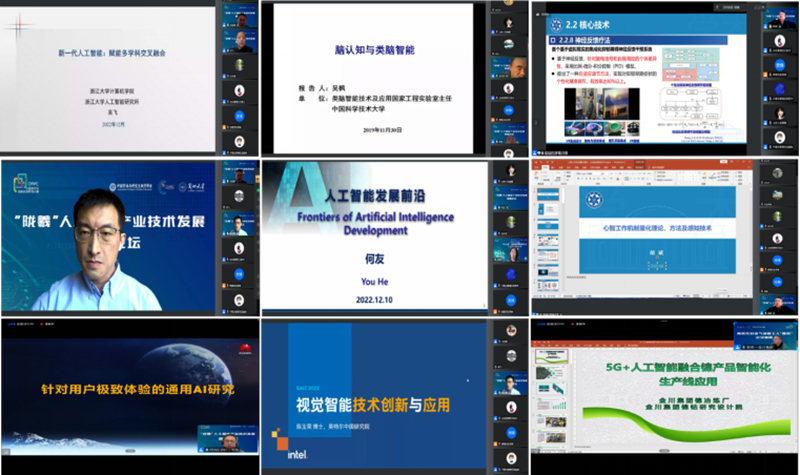Select green avatar participant beside 新一代人工智能 slide

240,65
